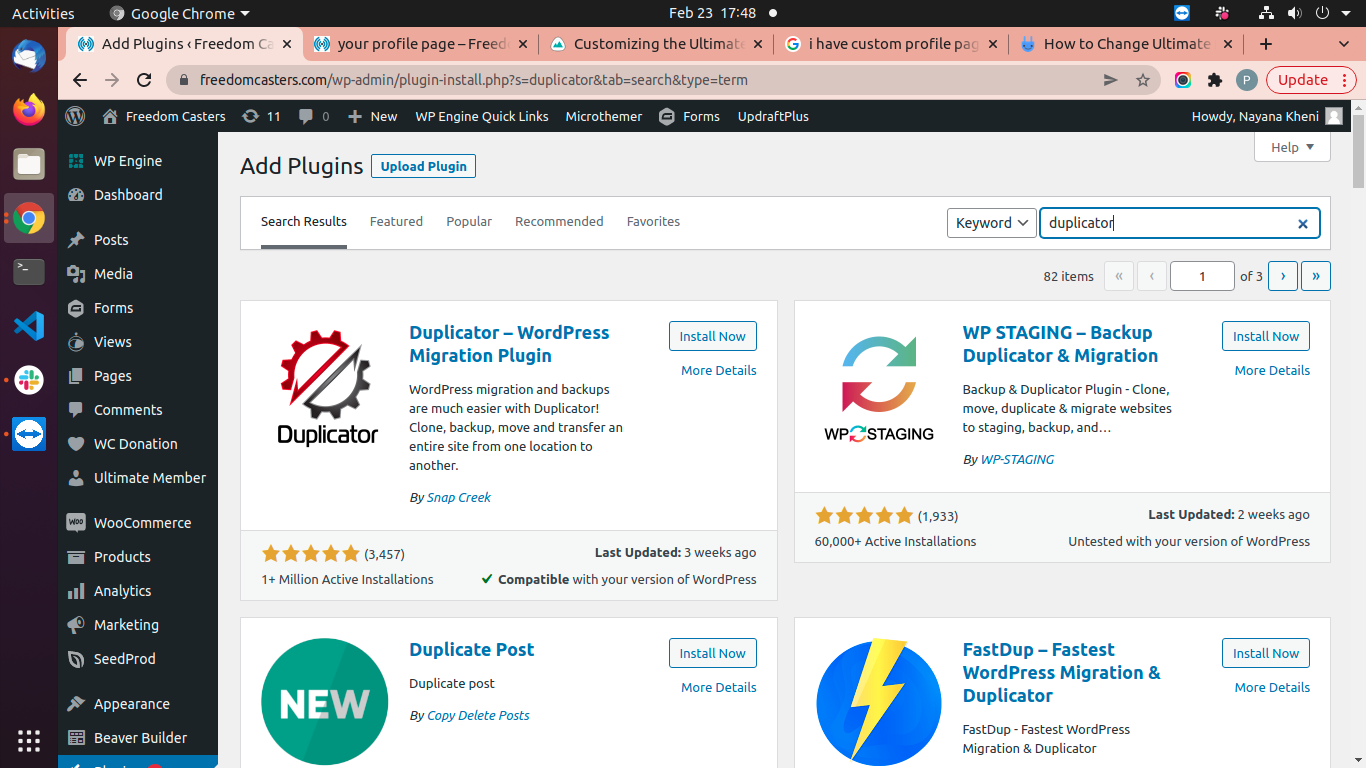Viewport: 1366px width, 768px height.
Task: Install the WP STAGING plugin
Action: click(1265, 336)
